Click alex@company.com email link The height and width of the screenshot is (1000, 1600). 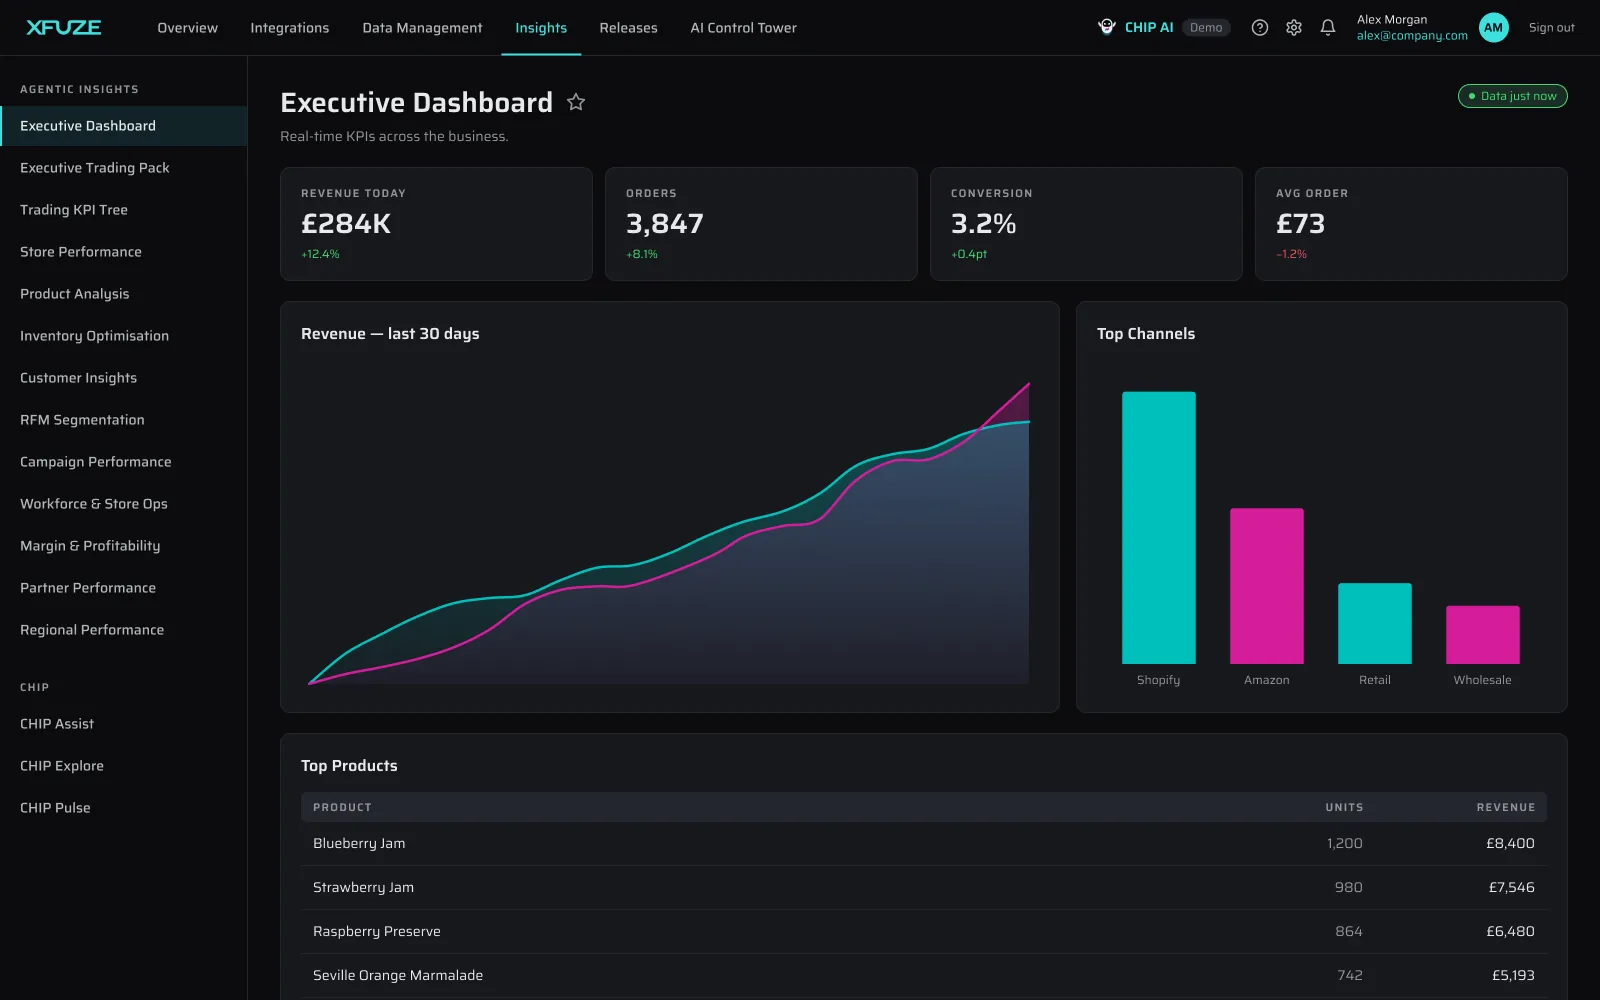click(x=1412, y=36)
